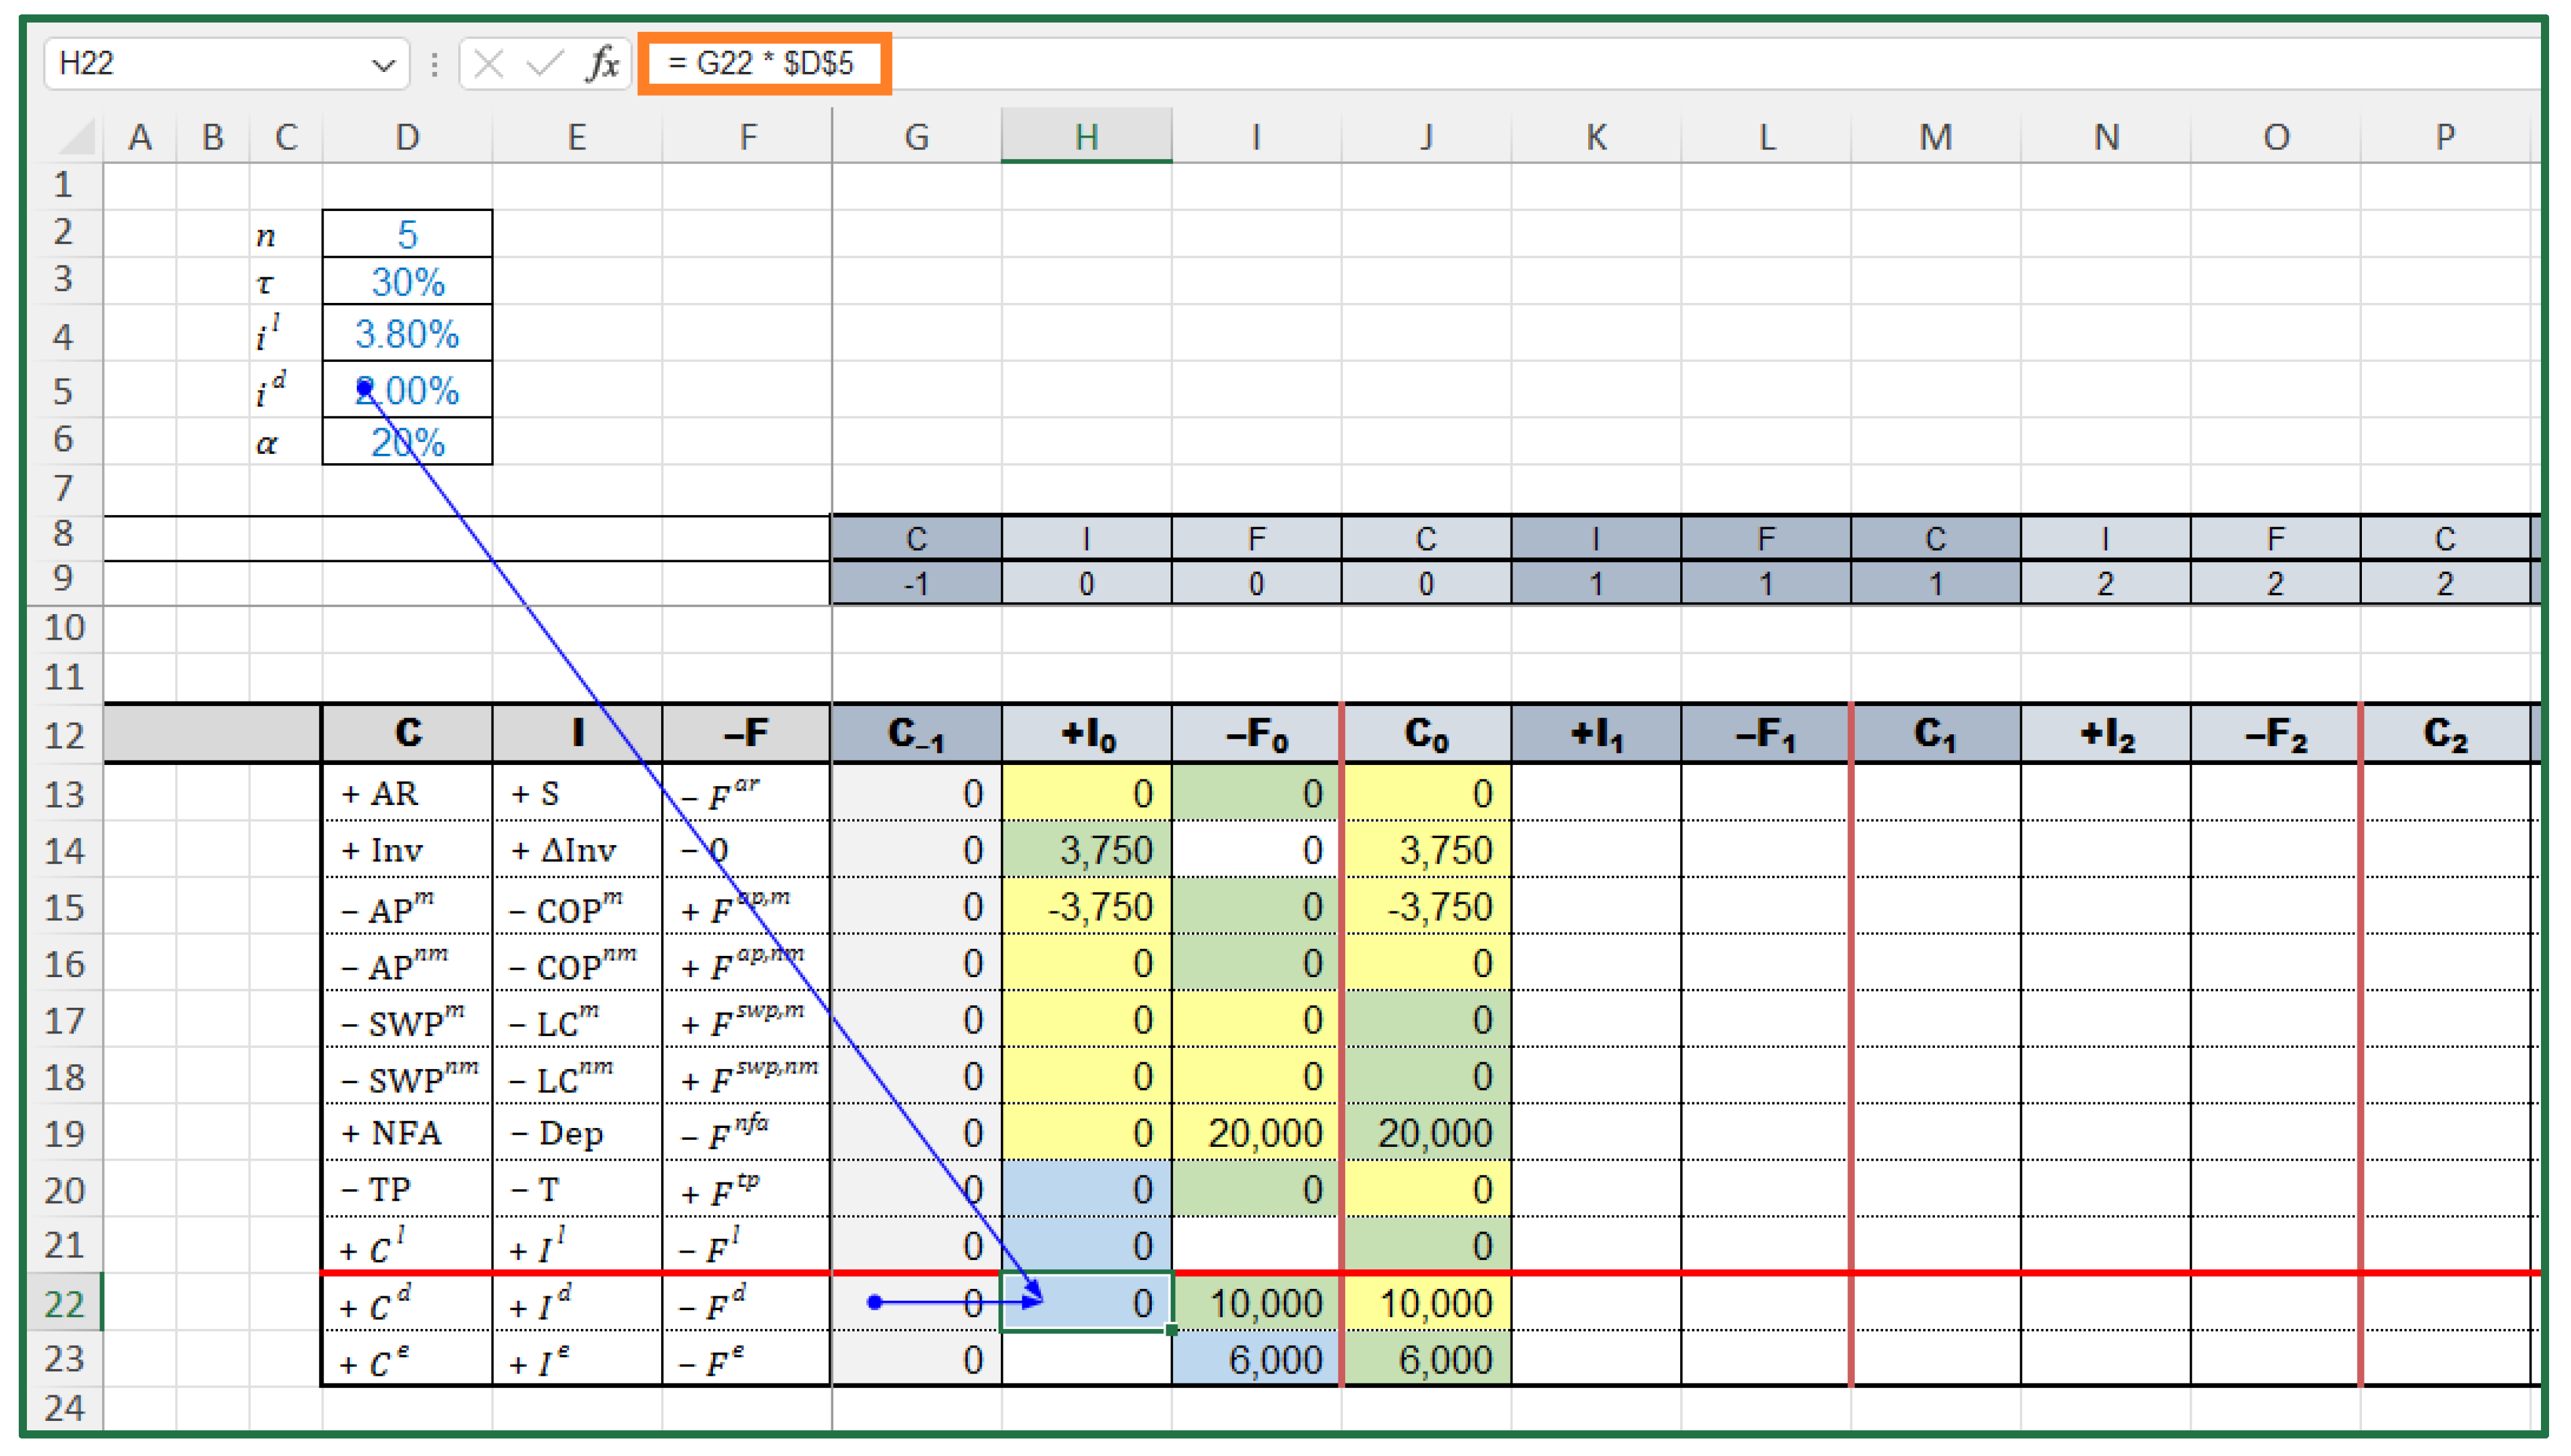Click cell D2 containing value 5
This screenshot has width=2571, height=1456.
point(407,234)
